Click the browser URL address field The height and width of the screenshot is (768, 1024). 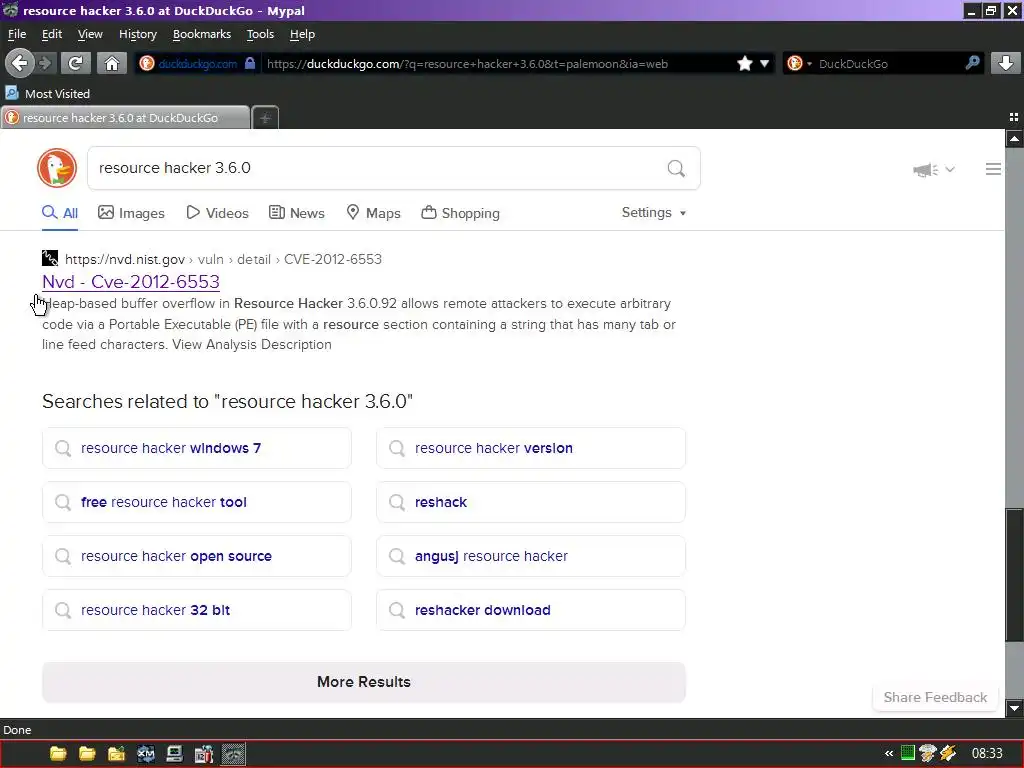coord(496,63)
